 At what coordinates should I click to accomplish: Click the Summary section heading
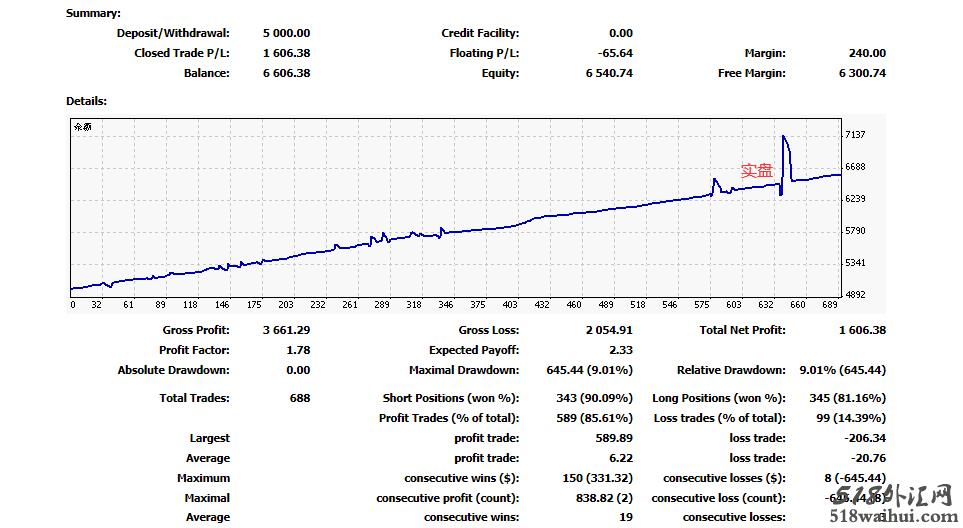coord(93,13)
